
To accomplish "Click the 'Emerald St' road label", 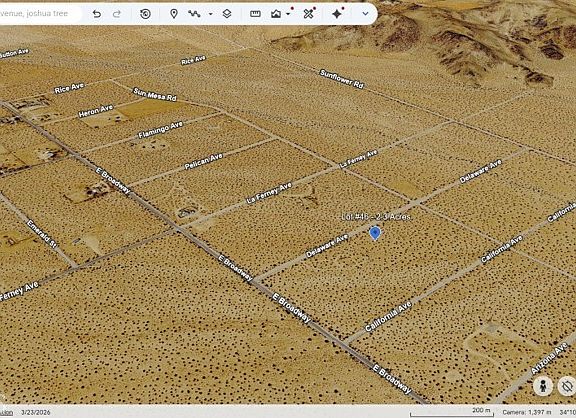I will click(42, 234).
